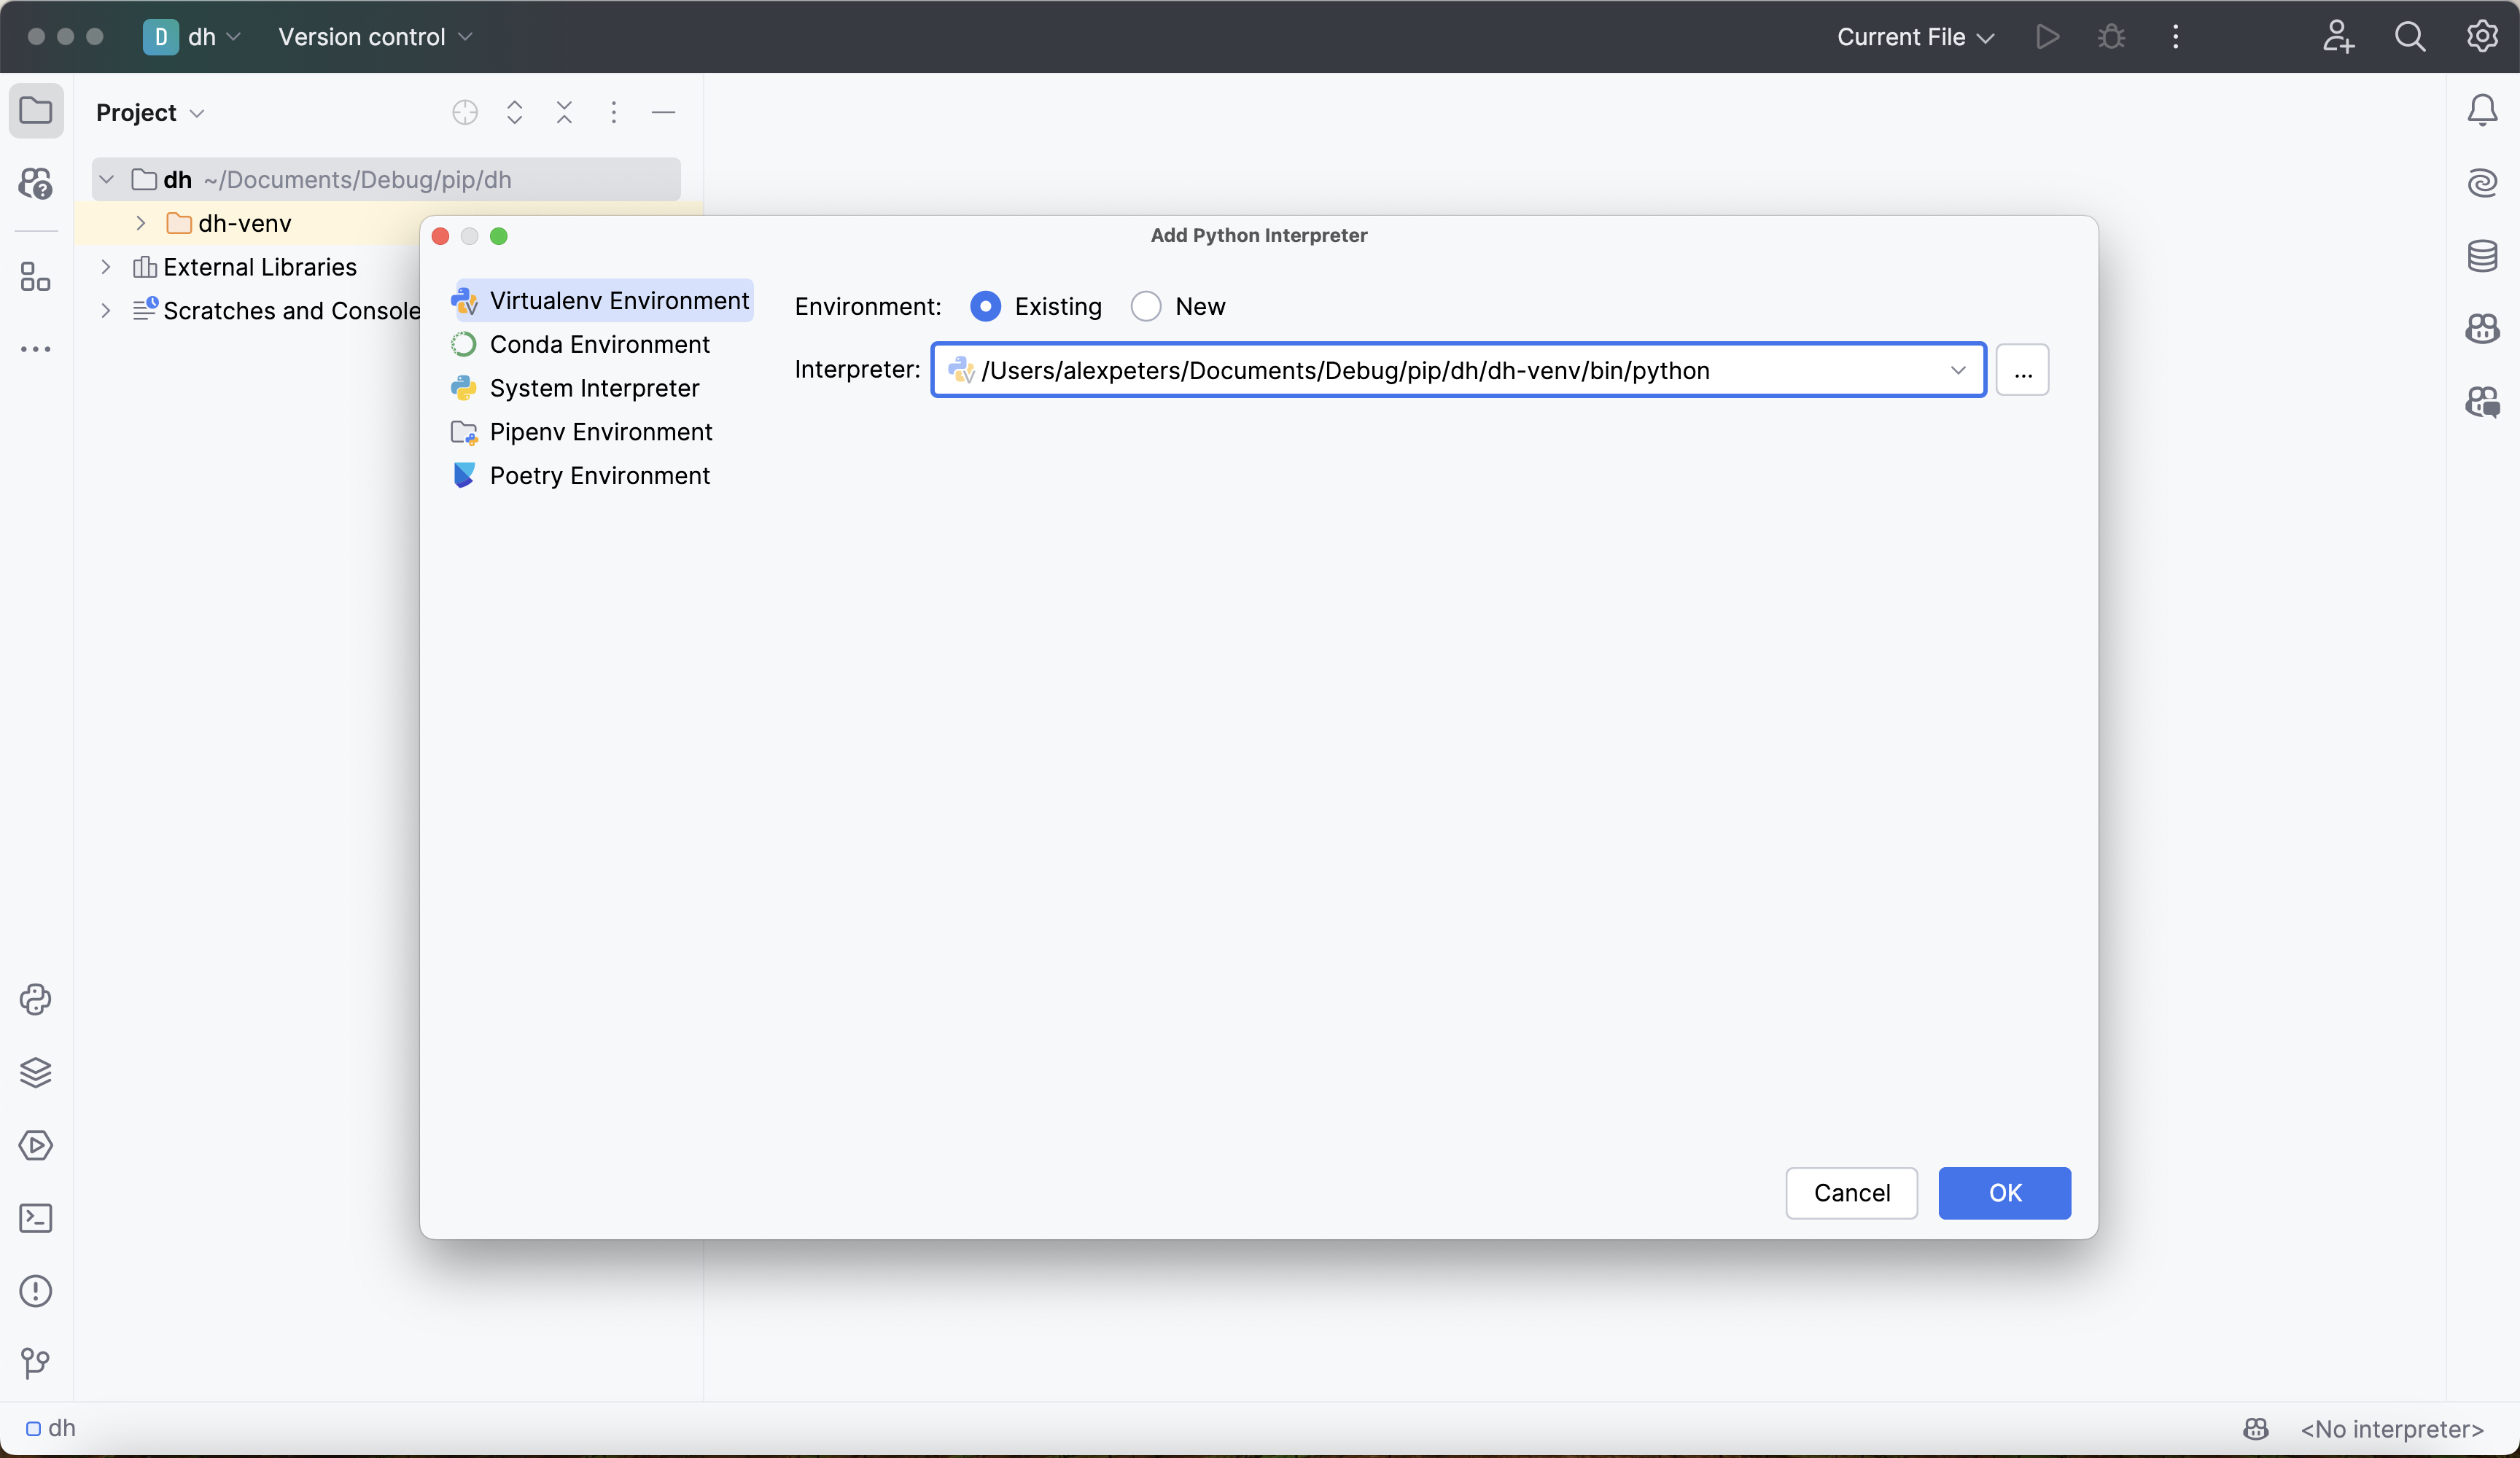The height and width of the screenshot is (1458, 2520).
Task: Select the New environment radio button
Action: [1146, 306]
